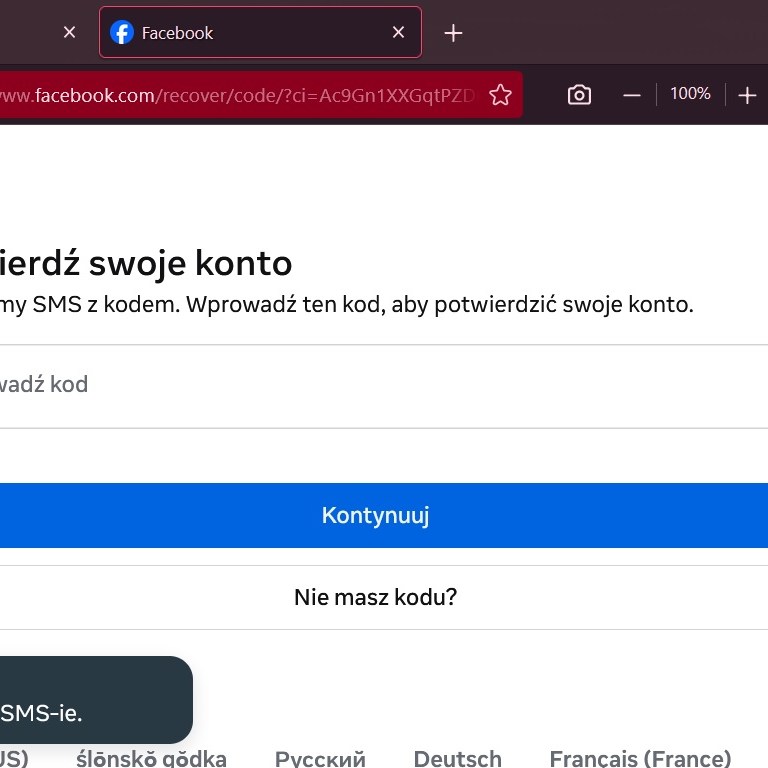Image resolution: width=768 pixels, height=768 pixels.
Task: Close the Facebook tab
Action: [x=398, y=33]
